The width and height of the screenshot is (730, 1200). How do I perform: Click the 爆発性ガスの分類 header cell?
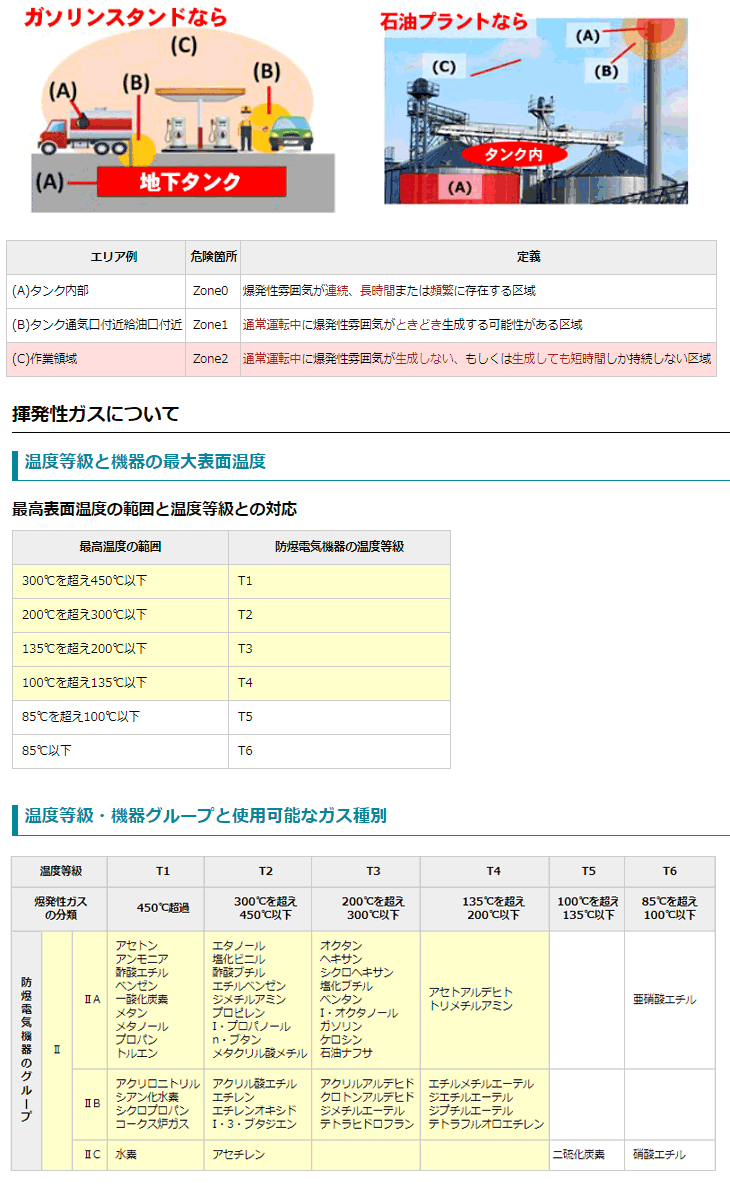click(x=60, y=909)
